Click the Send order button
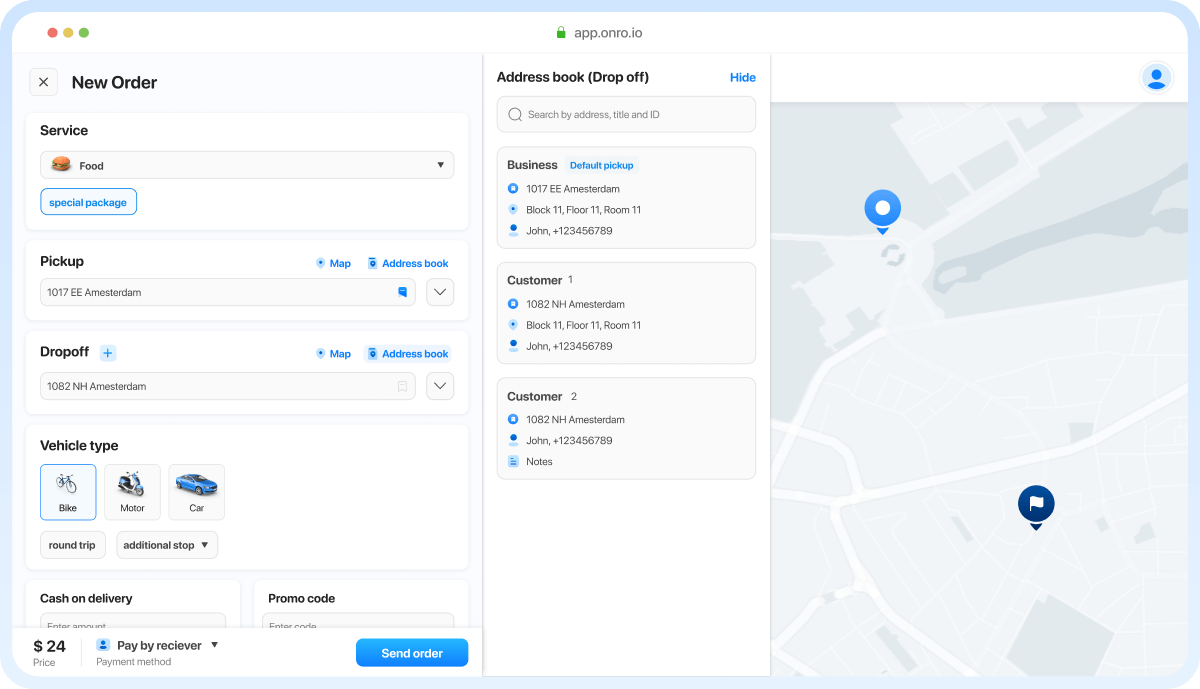Image resolution: width=1200 pixels, height=689 pixels. 412,652
